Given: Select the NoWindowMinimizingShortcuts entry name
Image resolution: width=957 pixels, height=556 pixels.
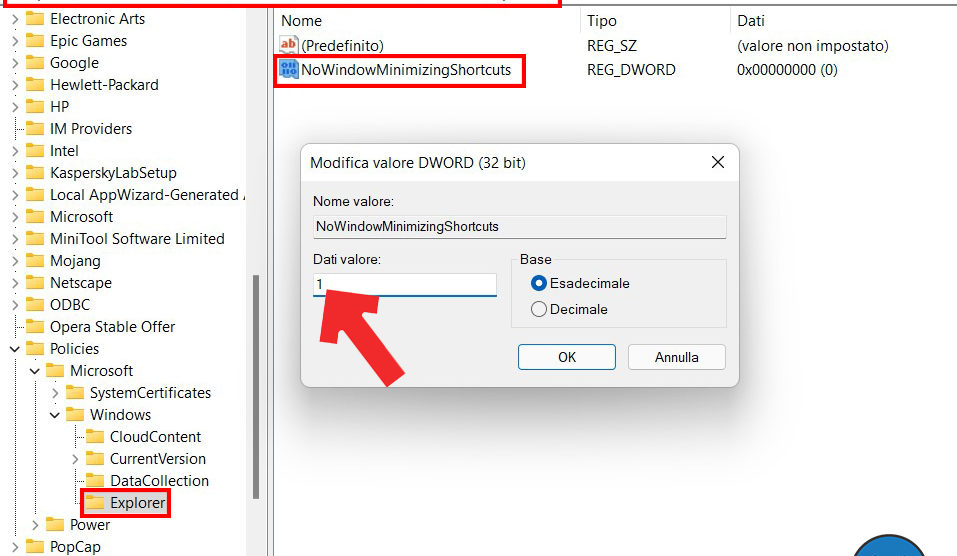Looking at the screenshot, I should coord(406,70).
